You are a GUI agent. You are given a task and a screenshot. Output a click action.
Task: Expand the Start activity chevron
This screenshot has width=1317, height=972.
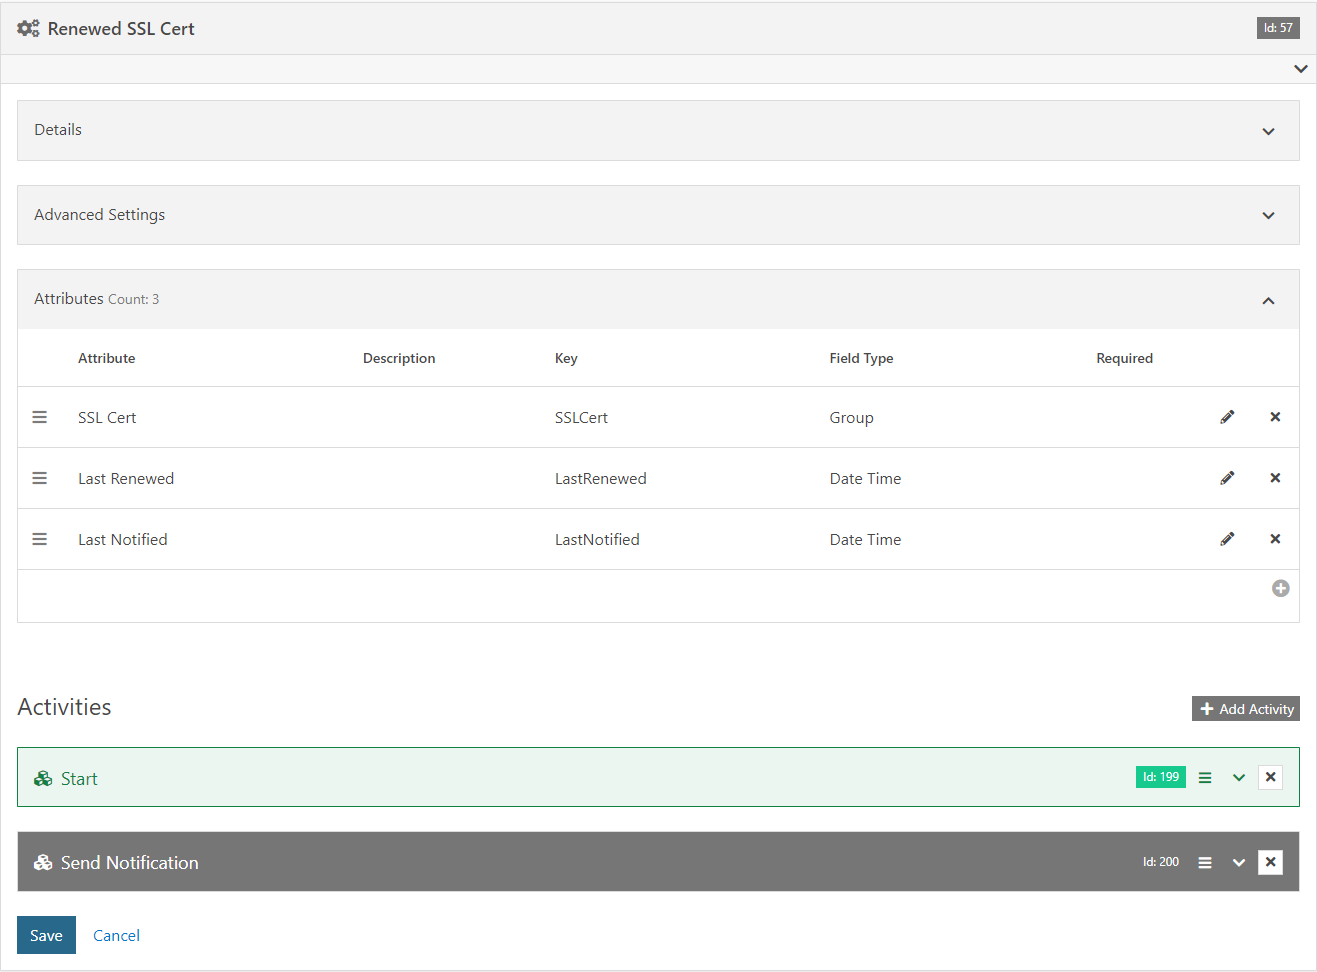[x=1239, y=777]
